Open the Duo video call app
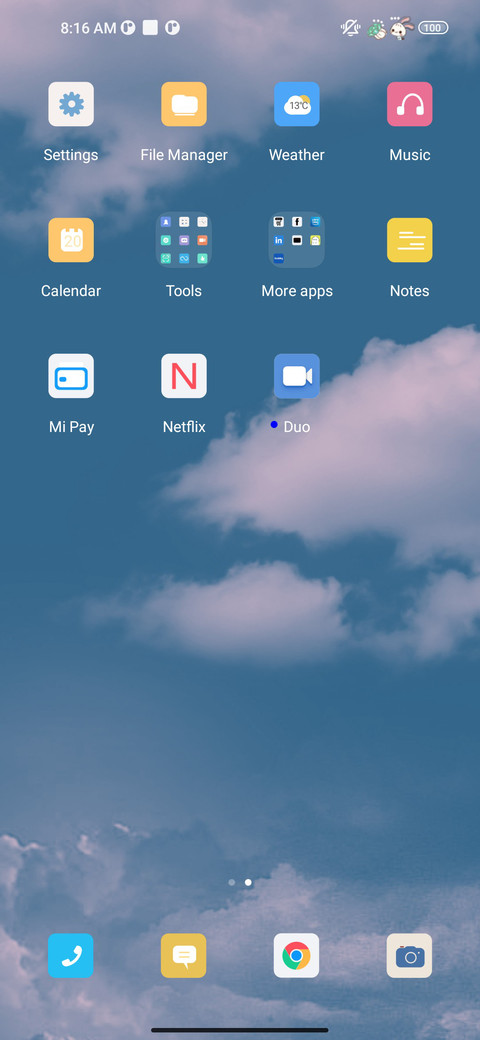Viewport: 480px width, 1040px height. pos(296,376)
